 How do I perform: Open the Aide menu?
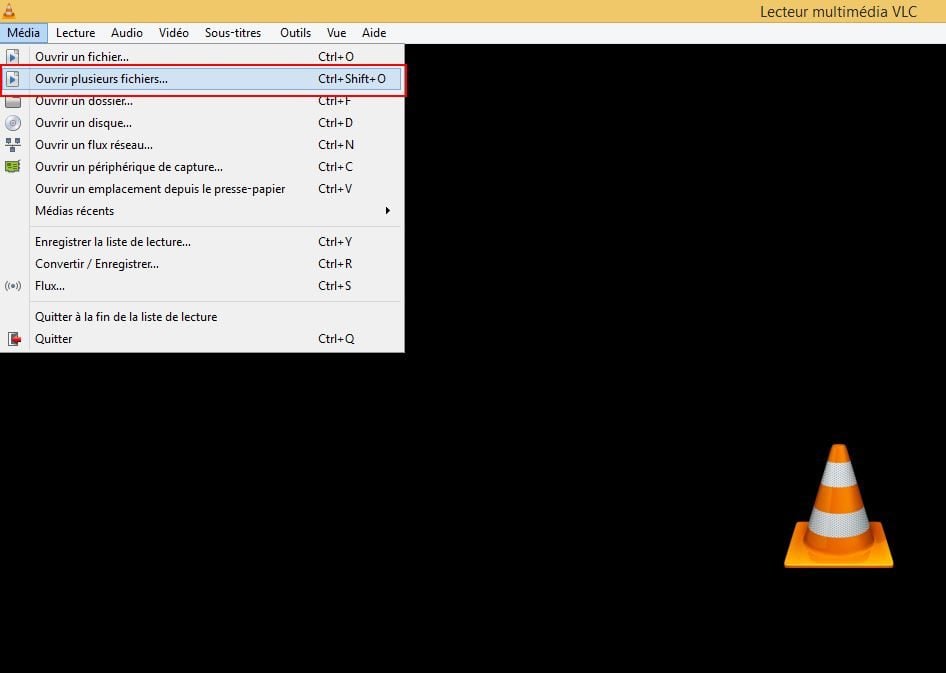[374, 33]
